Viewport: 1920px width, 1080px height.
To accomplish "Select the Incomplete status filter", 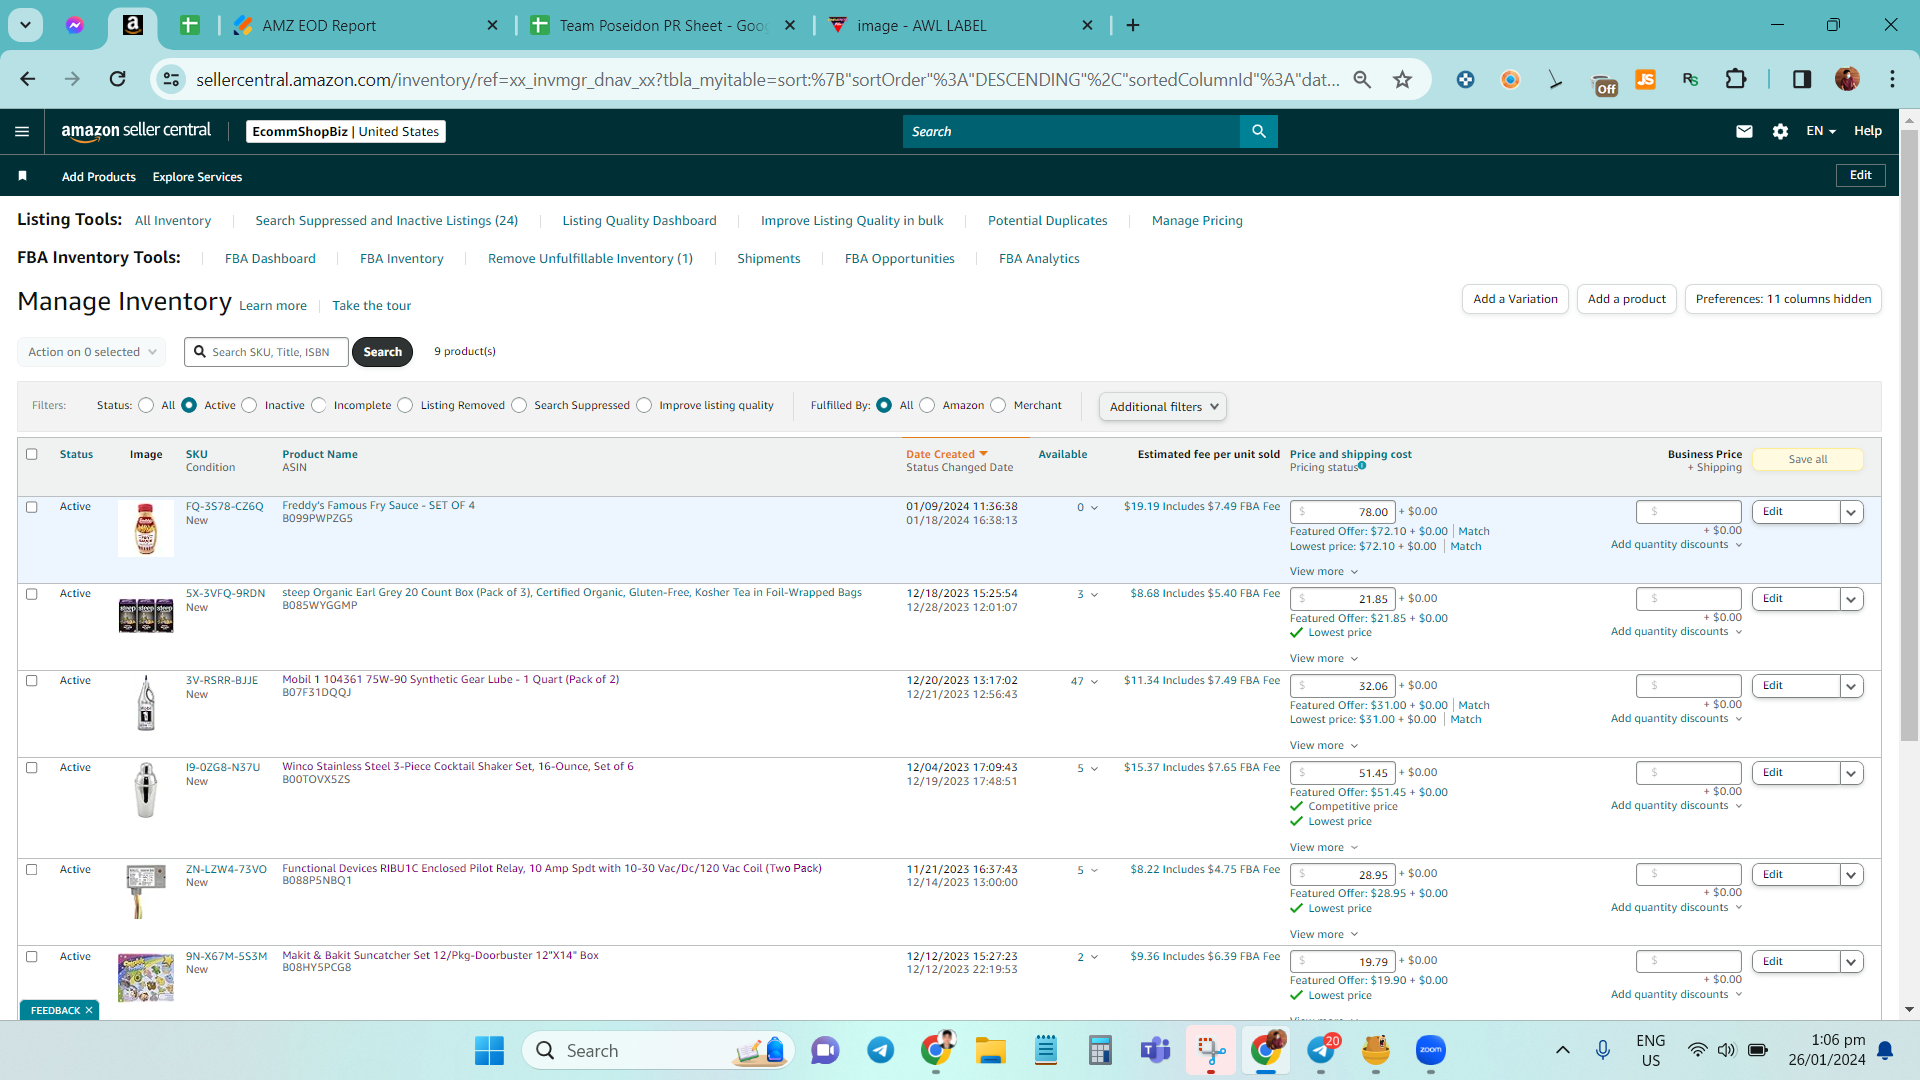I will tap(318, 405).
